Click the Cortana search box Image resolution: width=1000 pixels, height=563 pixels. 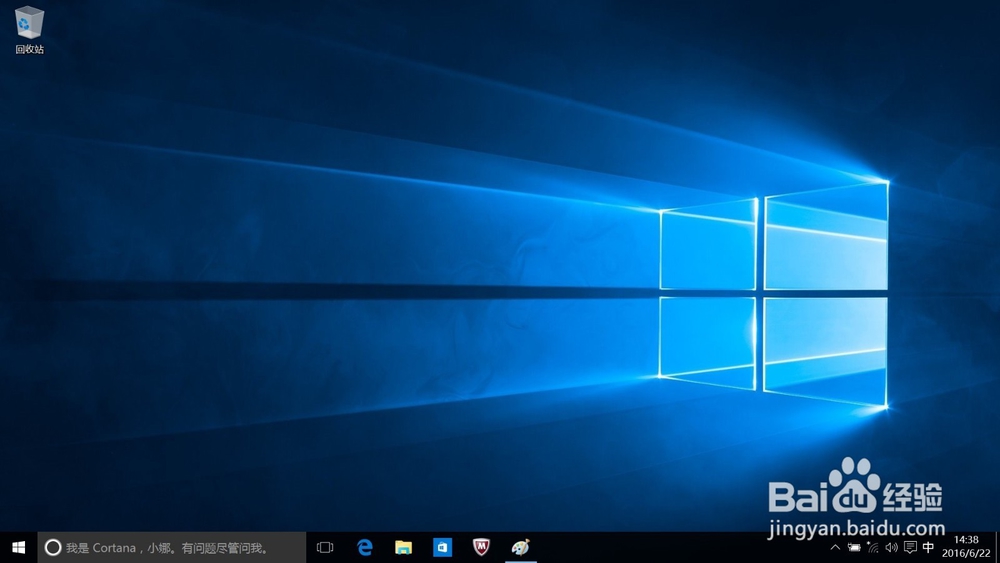coord(172,547)
